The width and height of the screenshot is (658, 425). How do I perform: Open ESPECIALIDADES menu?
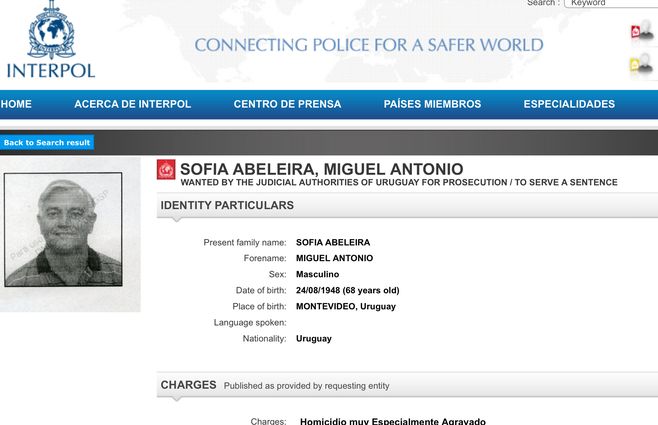[x=569, y=104]
